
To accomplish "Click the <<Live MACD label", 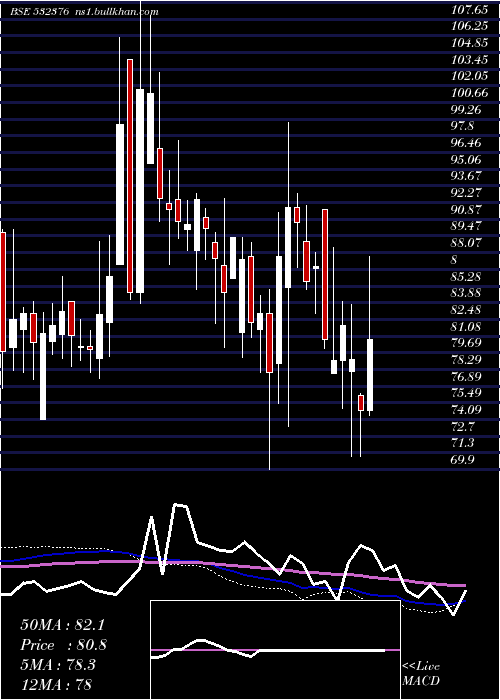I will (421, 673).
